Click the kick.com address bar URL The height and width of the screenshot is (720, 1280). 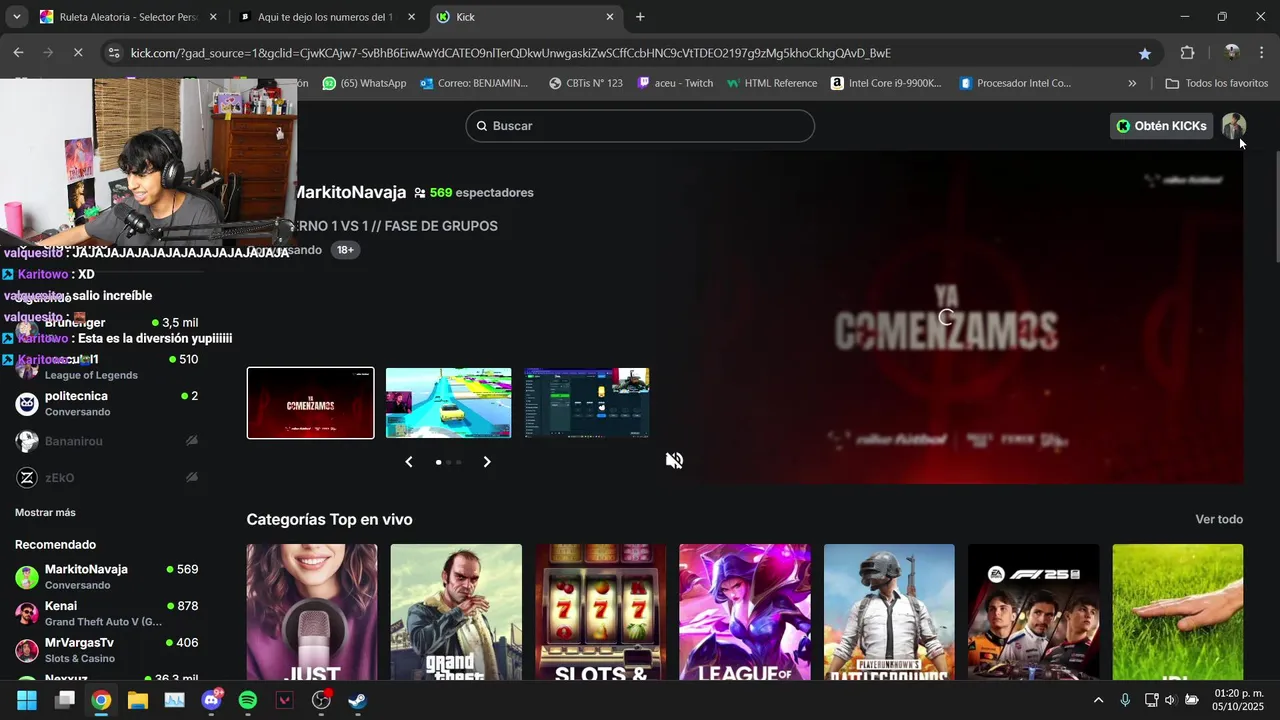[x=510, y=53]
